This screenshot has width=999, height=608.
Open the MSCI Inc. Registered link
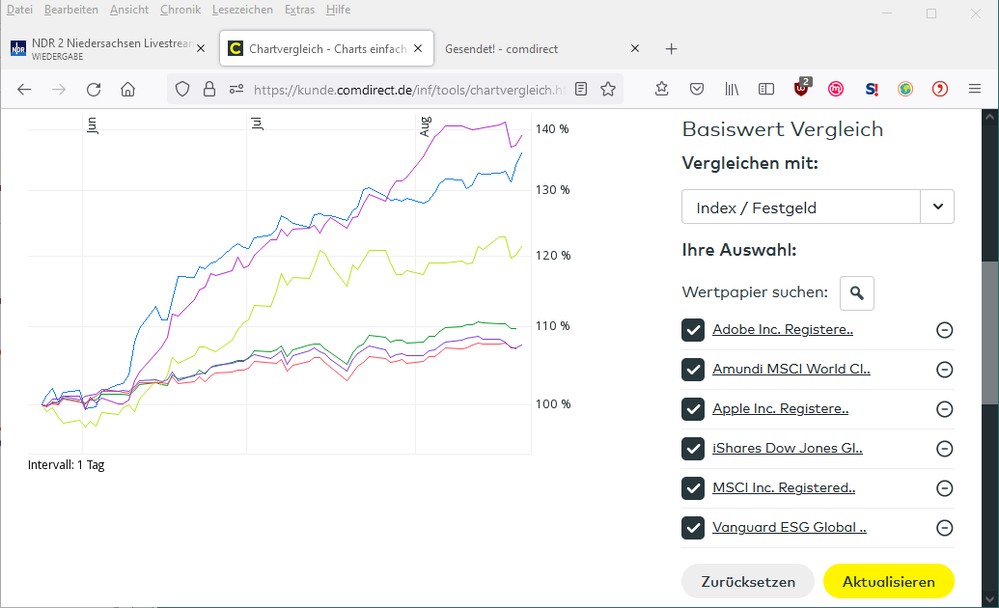coord(783,488)
